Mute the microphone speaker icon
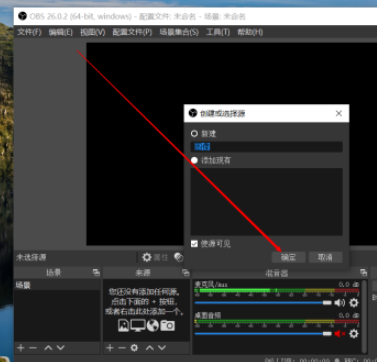Screen dimensions: 377x362 (x=340, y=303)
